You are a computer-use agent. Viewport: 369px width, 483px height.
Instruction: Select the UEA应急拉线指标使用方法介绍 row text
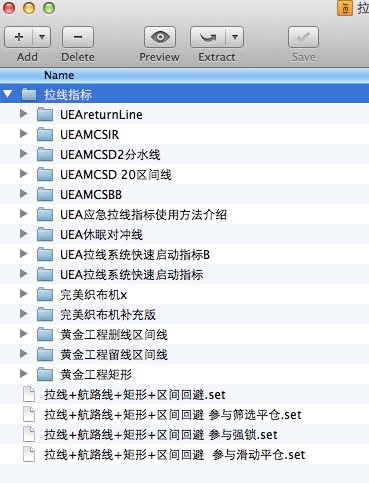point(143,215)
